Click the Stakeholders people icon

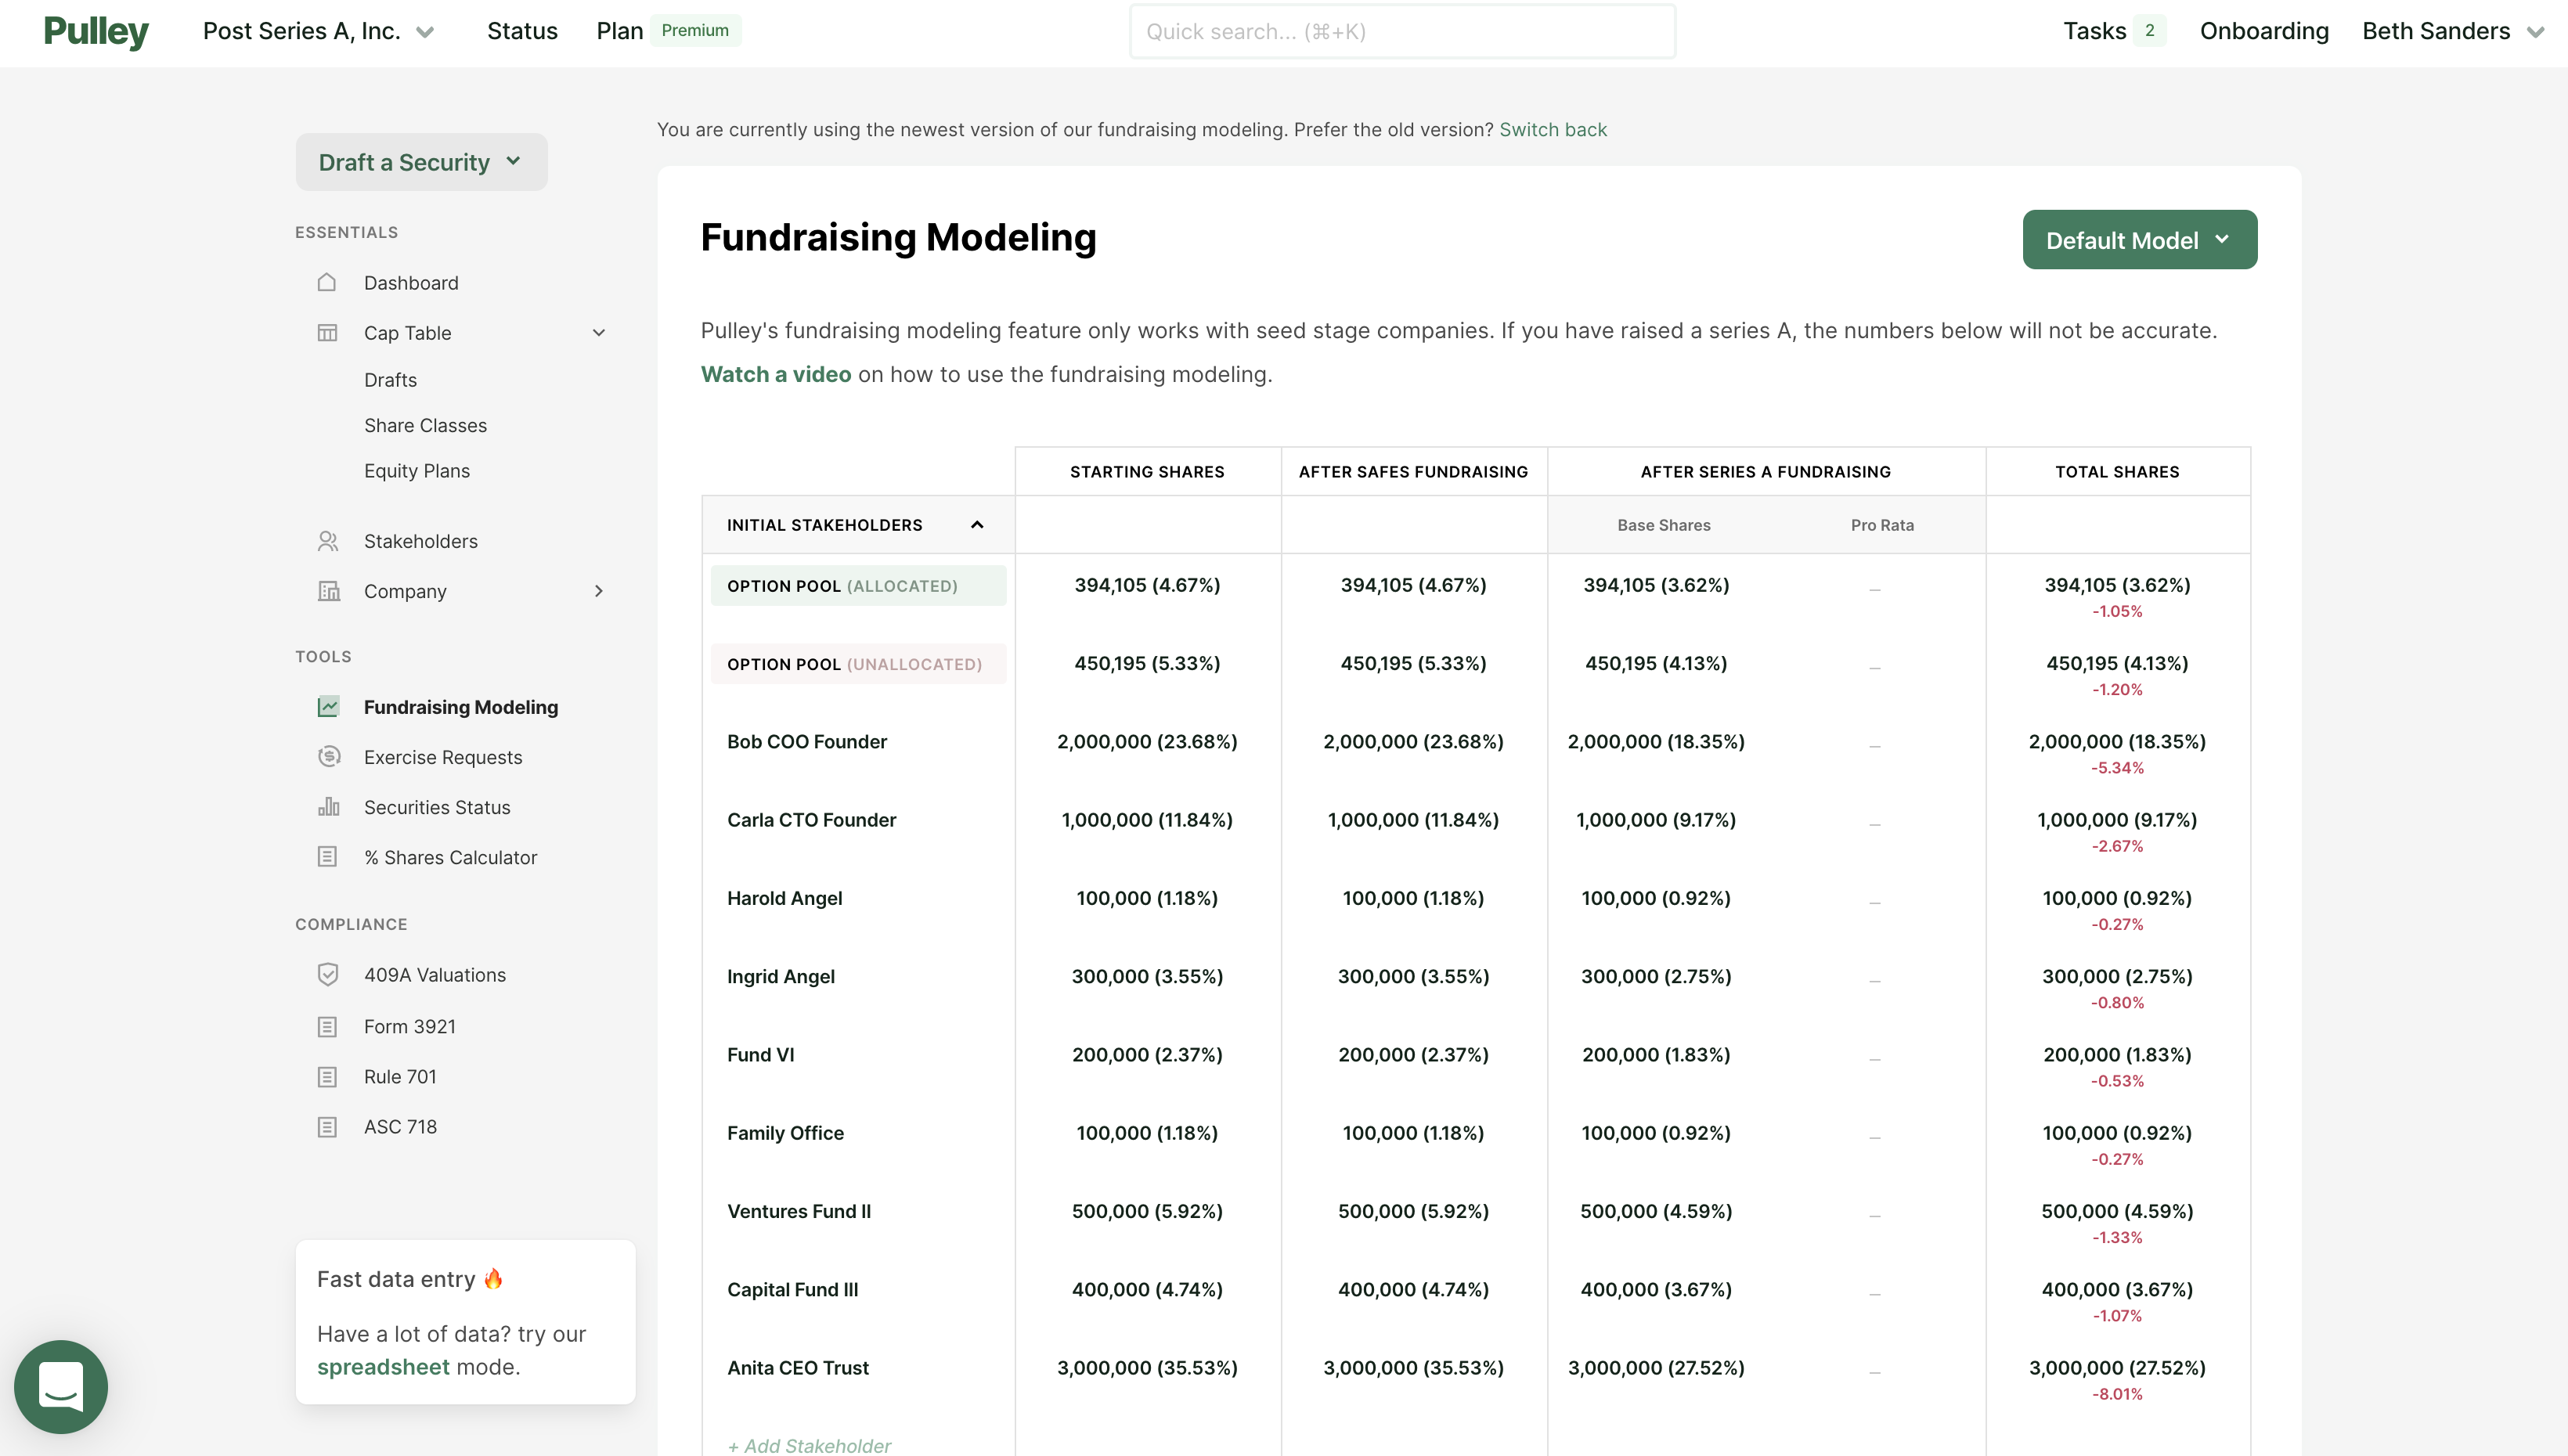tap(327, 541)
